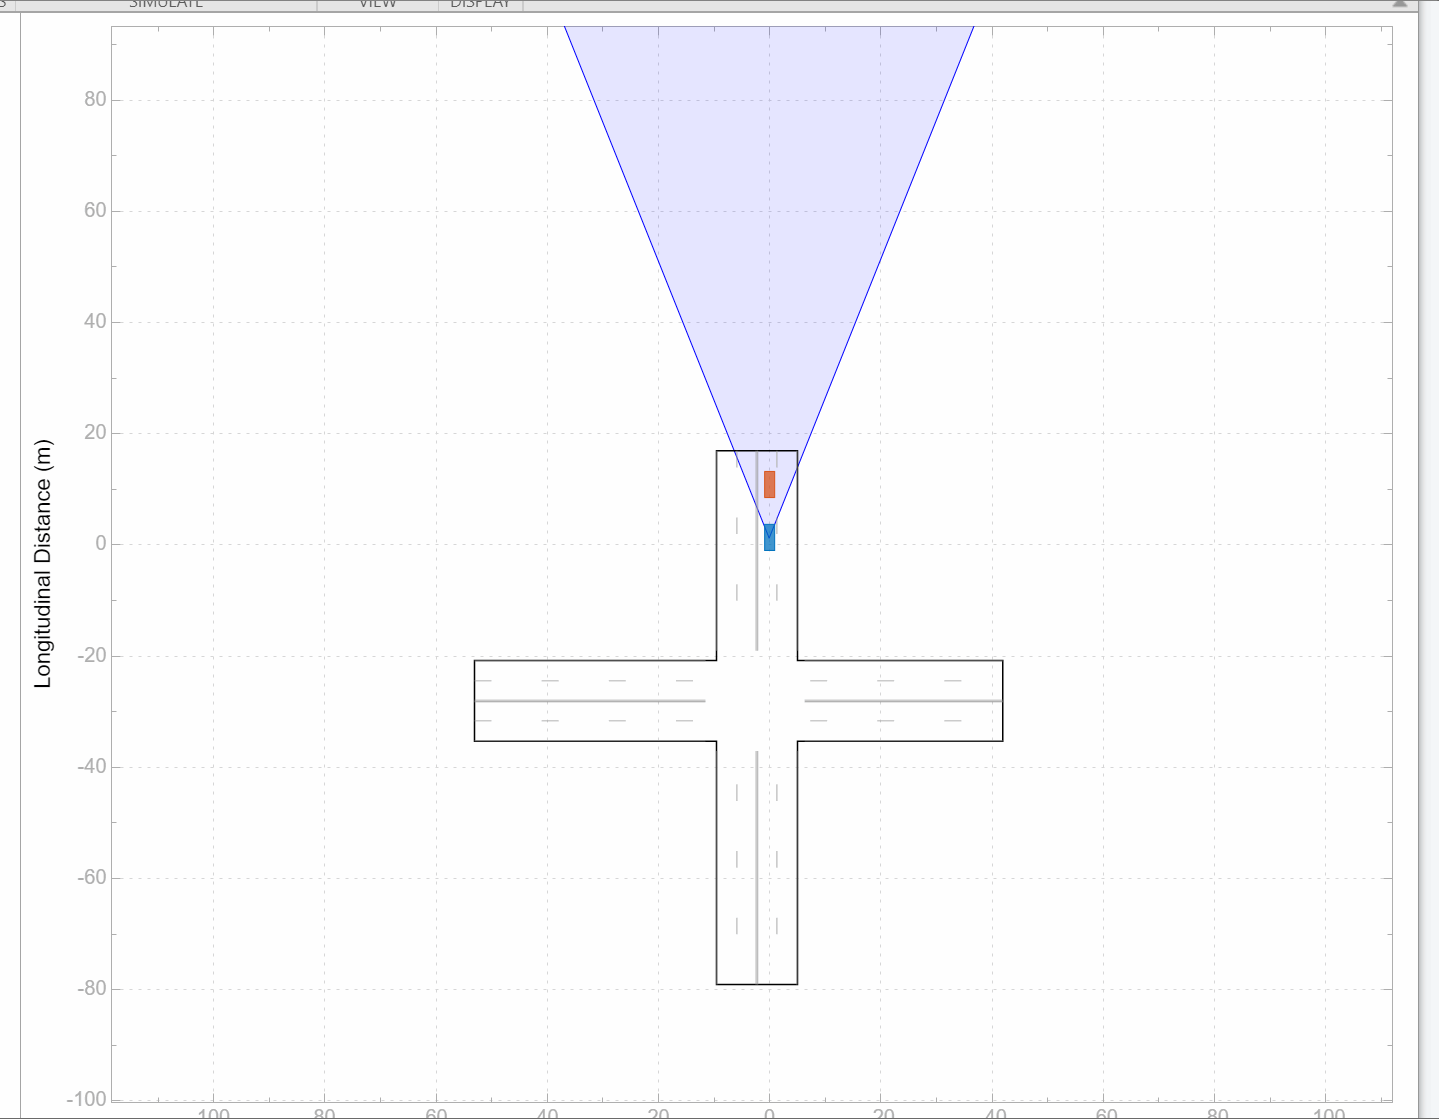Viewport: 1439px width, 1119px height.
Task: Select the orange lead vehicle on road
Action: click(769, 484)
